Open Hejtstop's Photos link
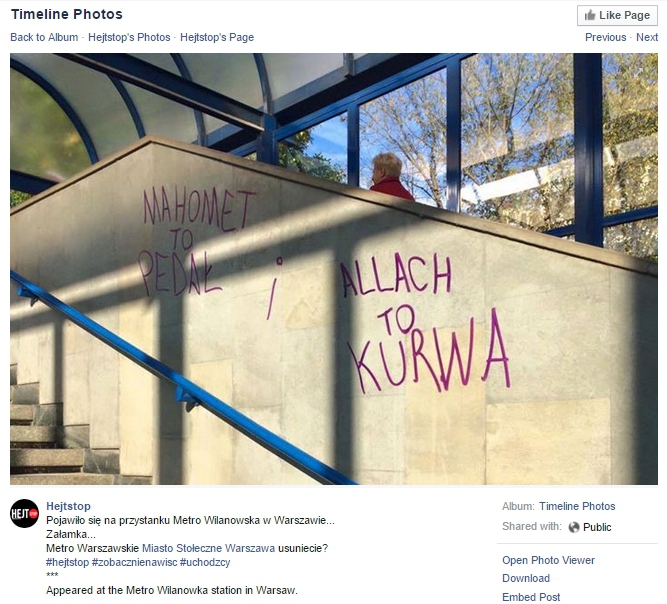The image size is (667, 604). [x=129, y=37]
